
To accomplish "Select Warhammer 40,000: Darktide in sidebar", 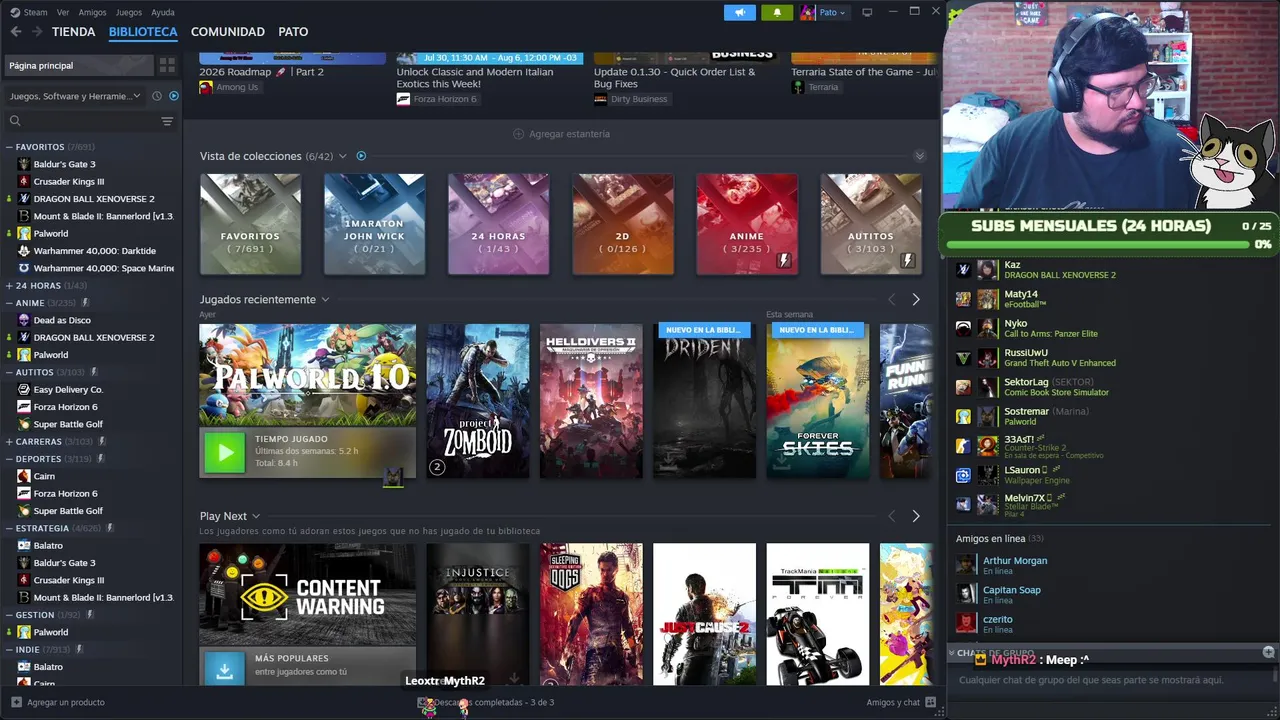I will tap(94, 251).
